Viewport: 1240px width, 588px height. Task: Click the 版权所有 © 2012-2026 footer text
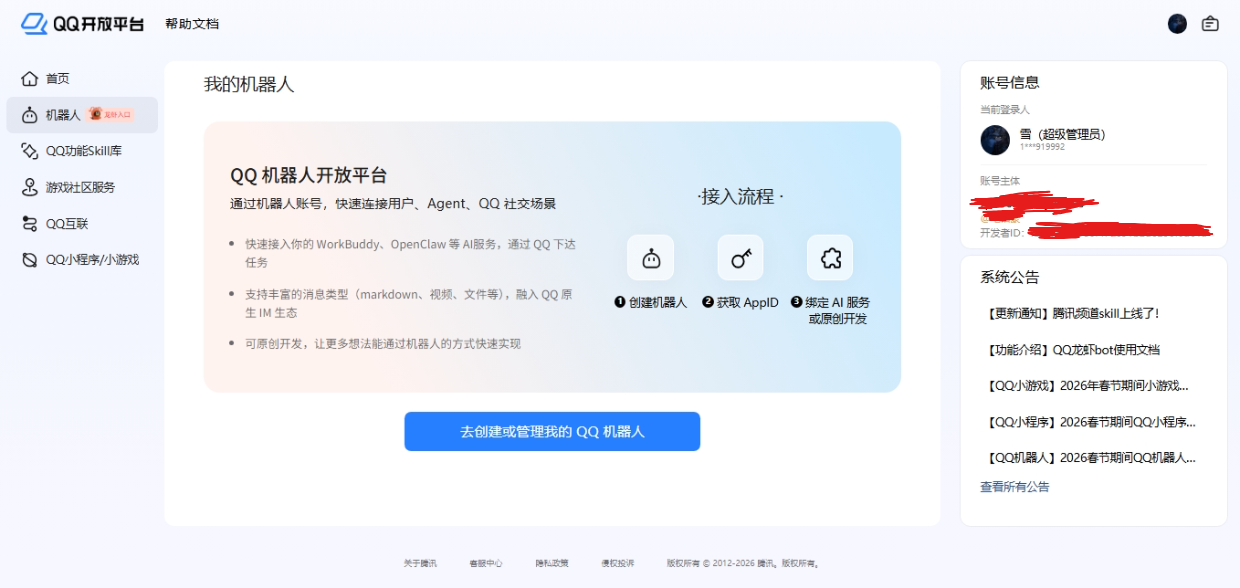744,563
